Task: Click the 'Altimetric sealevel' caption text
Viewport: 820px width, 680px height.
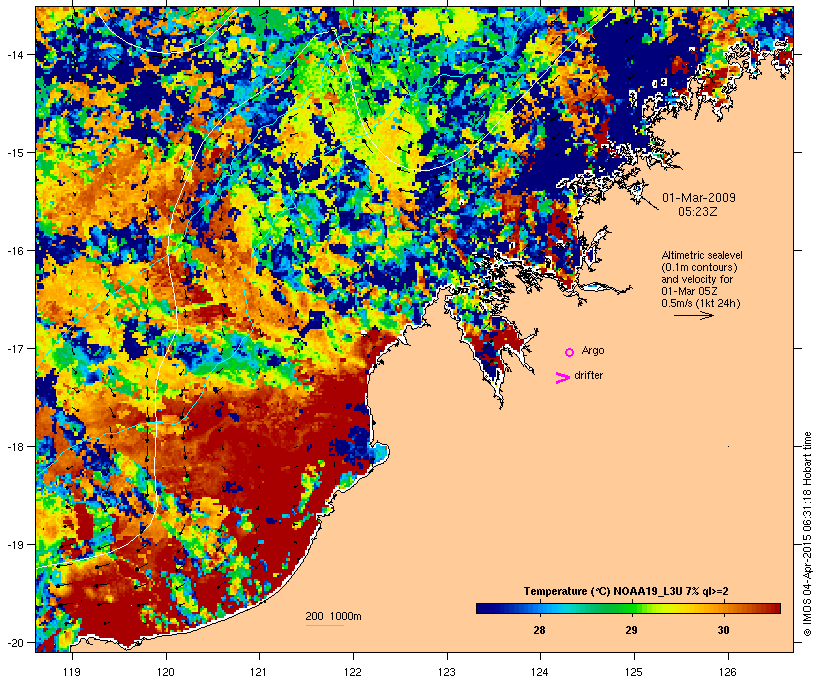Action: click(702, 255)
